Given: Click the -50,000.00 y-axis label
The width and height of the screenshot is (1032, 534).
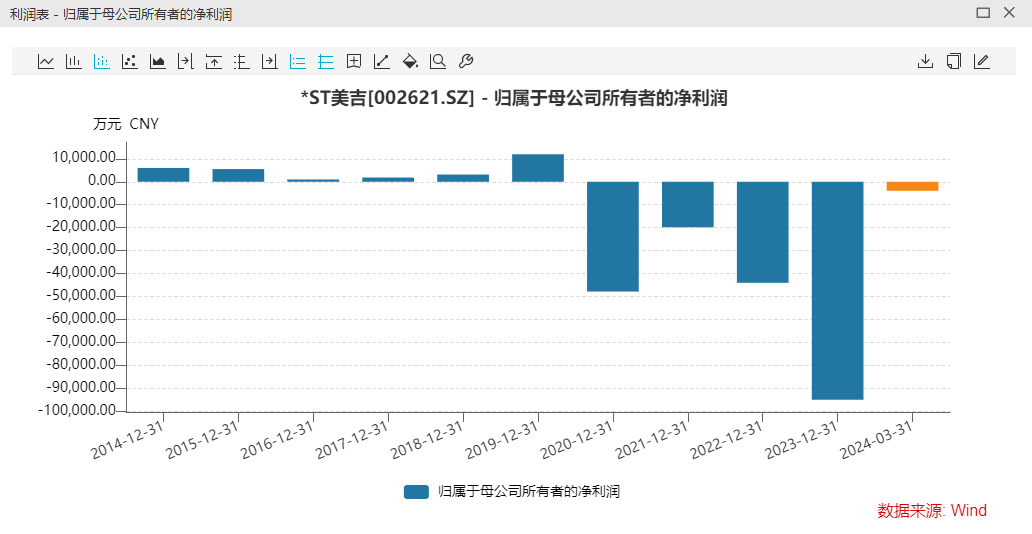Looking at the screenshot, I should (x=81, y=295).
